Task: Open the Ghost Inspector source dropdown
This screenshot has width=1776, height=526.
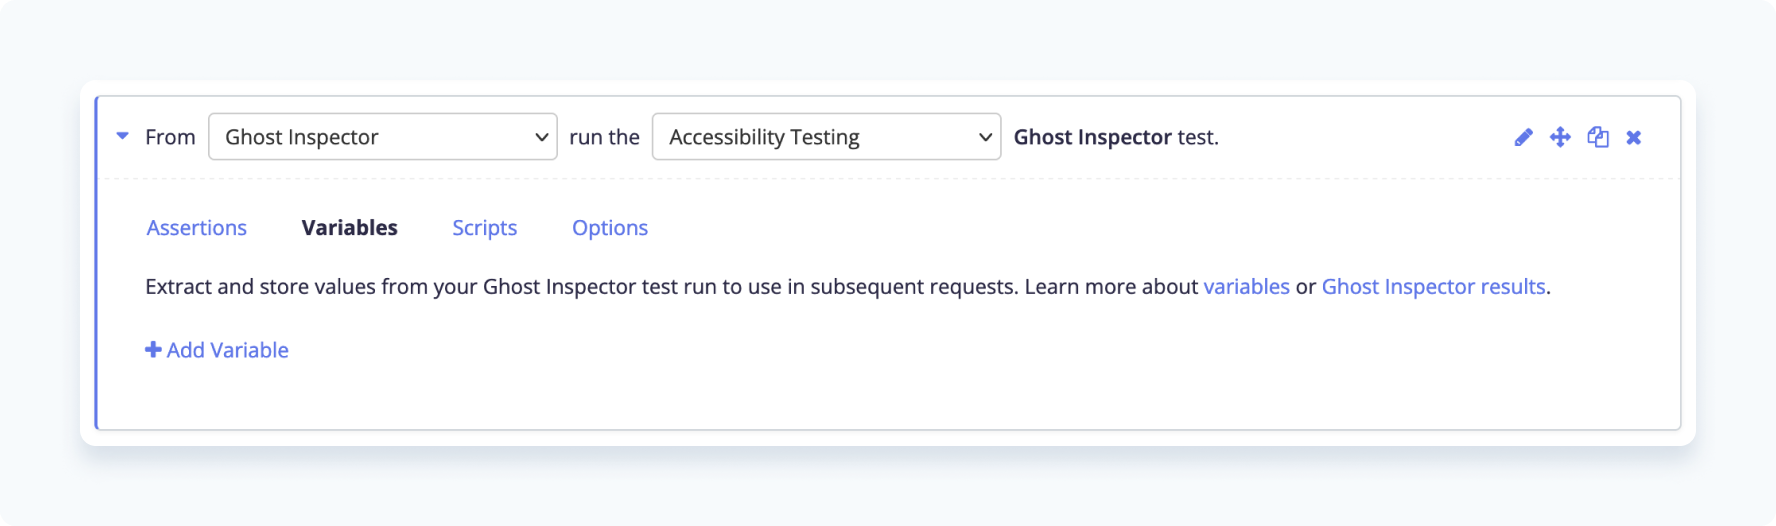Action: [370, 137]
